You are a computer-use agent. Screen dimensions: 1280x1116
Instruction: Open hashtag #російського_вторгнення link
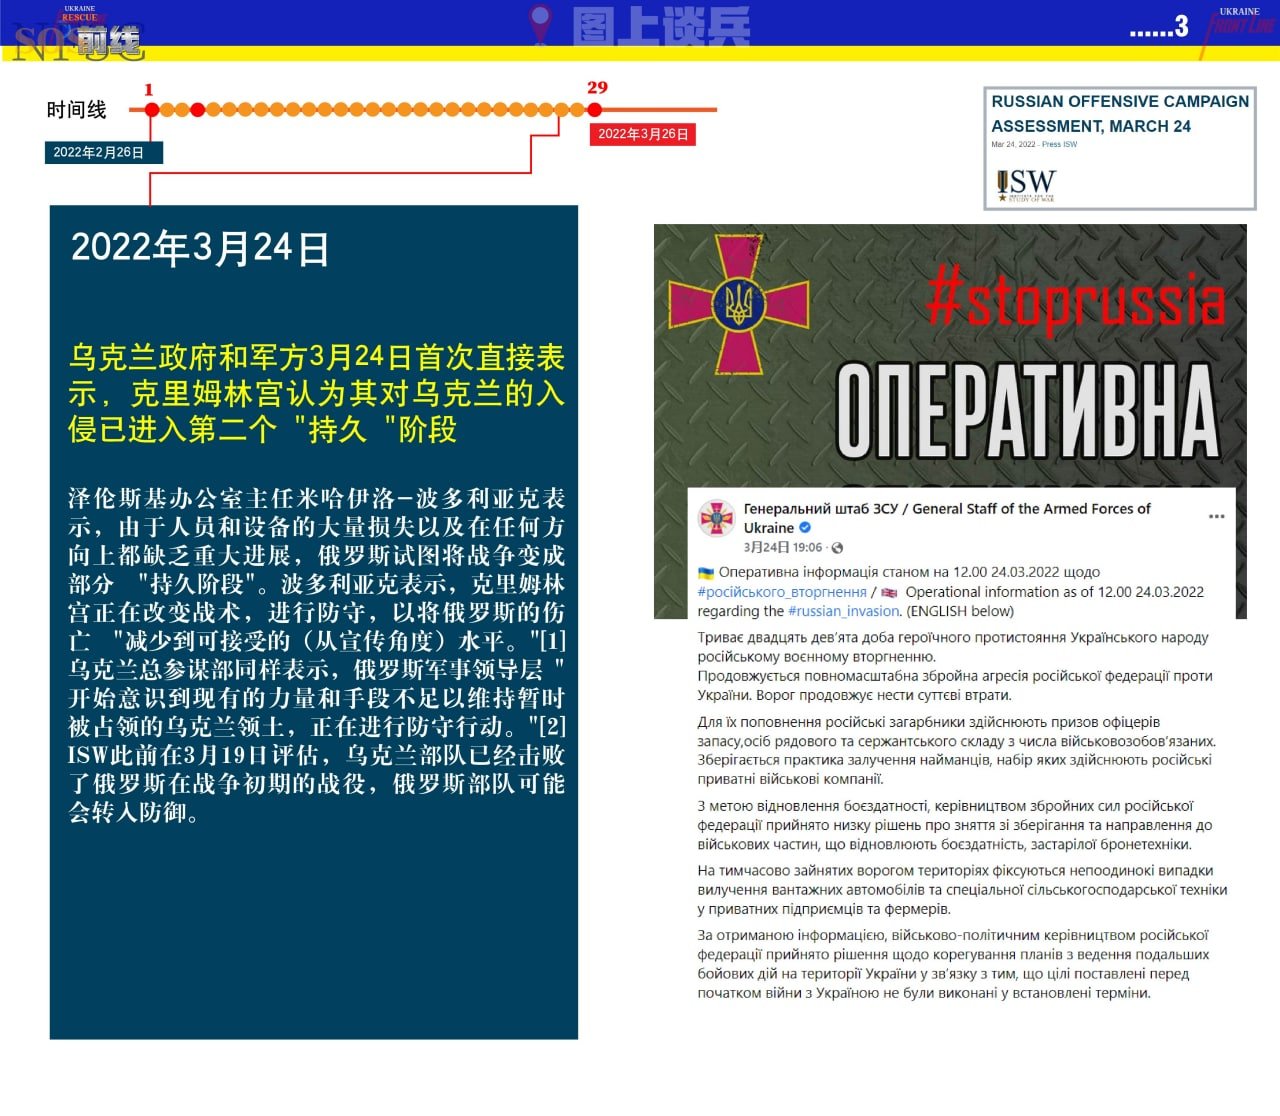[x=782, y=592]
